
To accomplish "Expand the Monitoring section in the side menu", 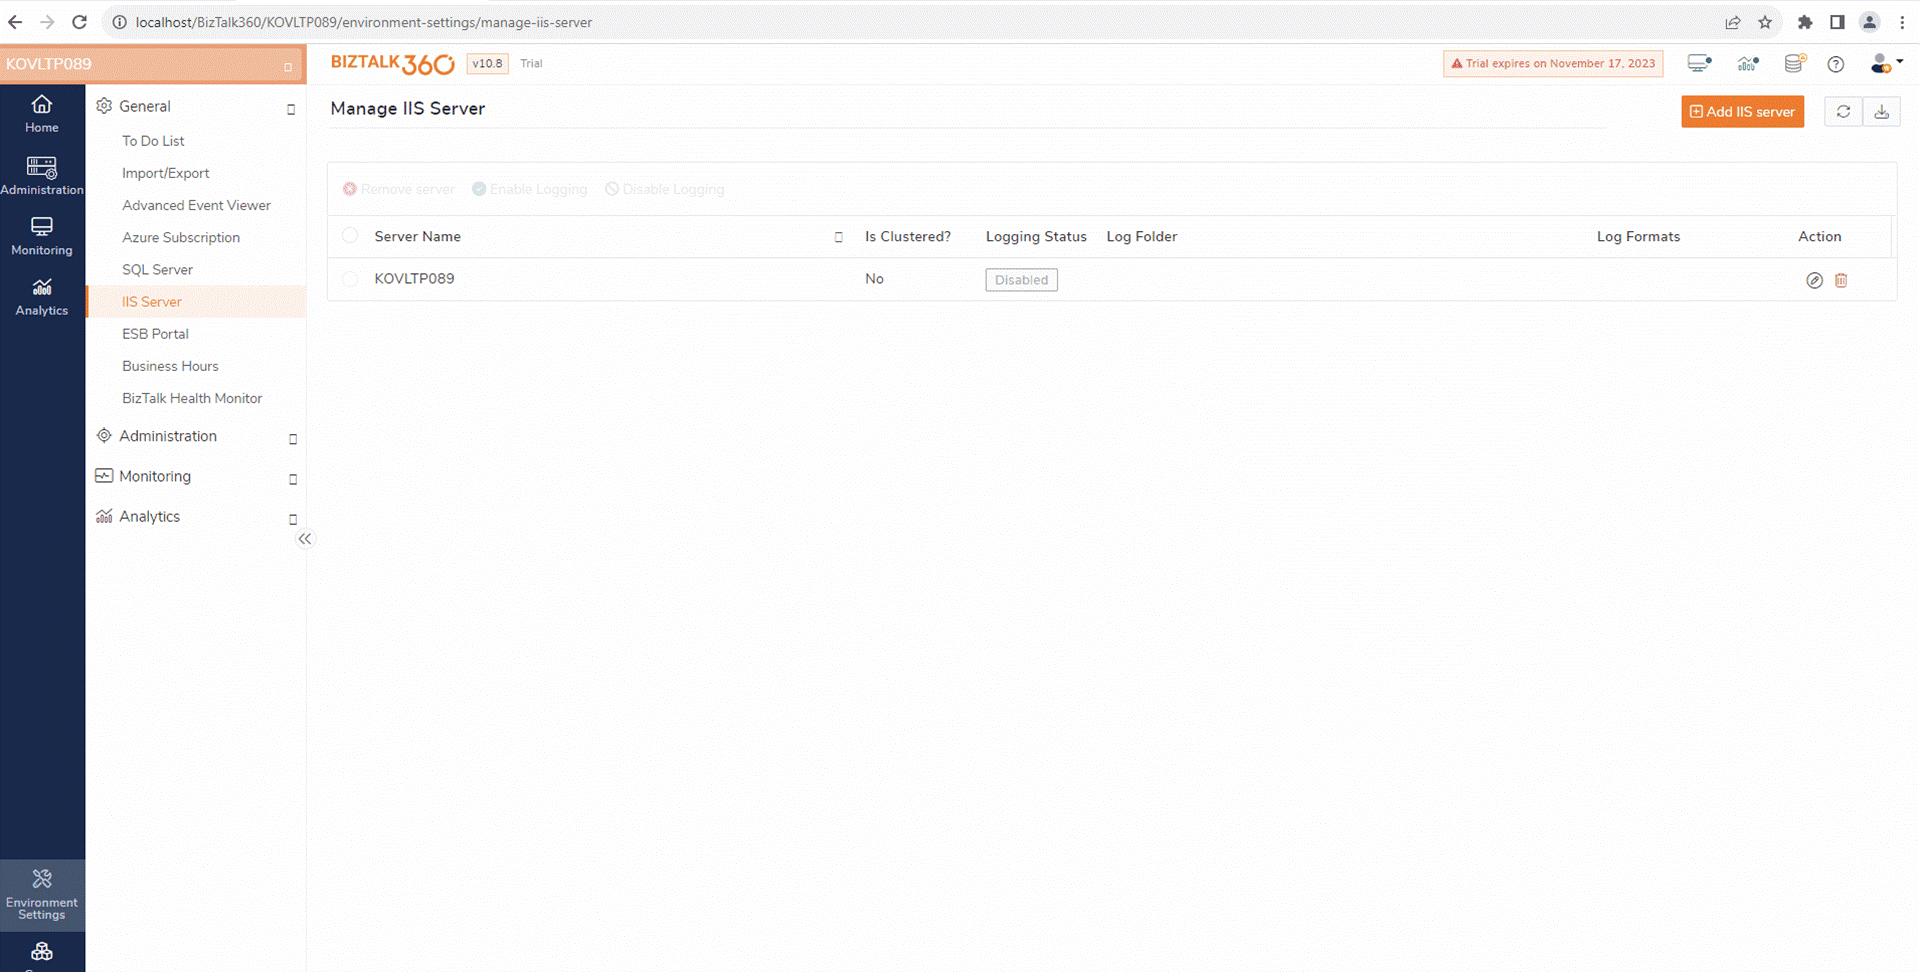I will pyautogui.click(x=292, y=479).
